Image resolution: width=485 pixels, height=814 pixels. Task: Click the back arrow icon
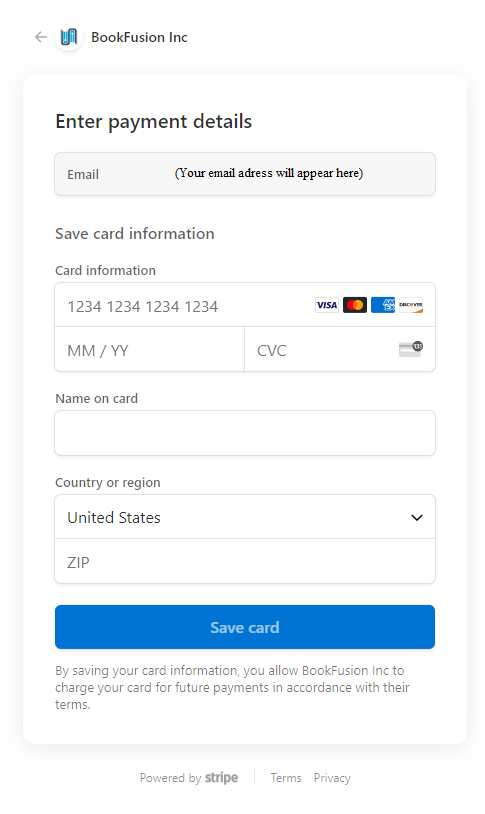point(41,37)
